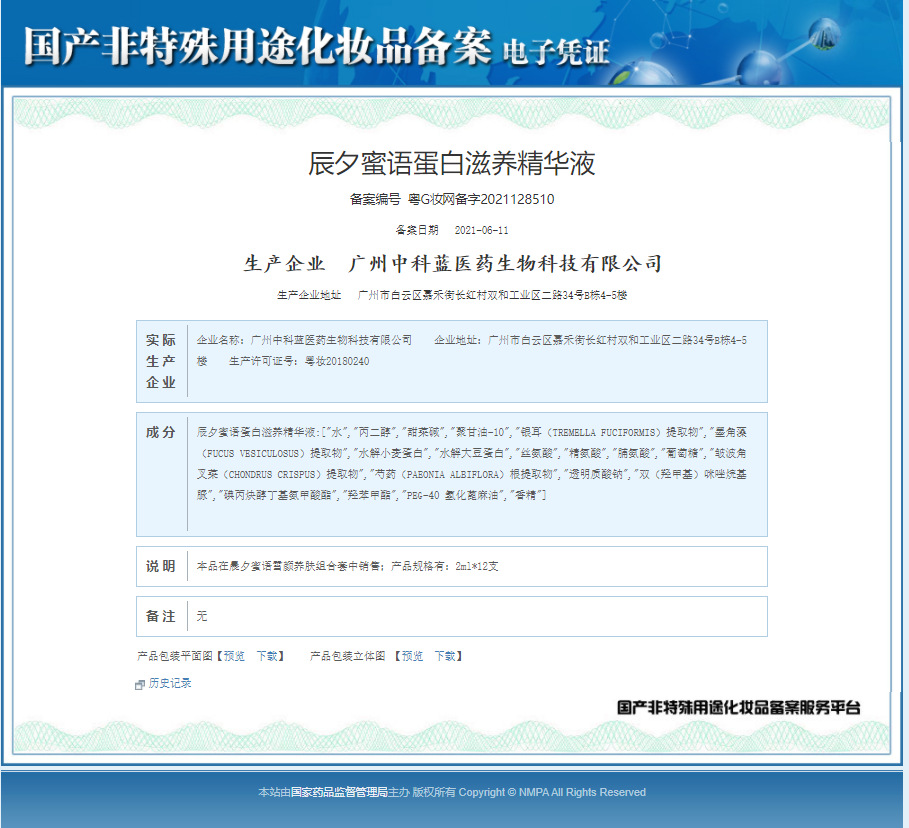Click the PEG-40 氢化蓖麻油 ingredient
Image resolution: width=909 pixels, height=828 pixels.
click(x=452, y=495)
